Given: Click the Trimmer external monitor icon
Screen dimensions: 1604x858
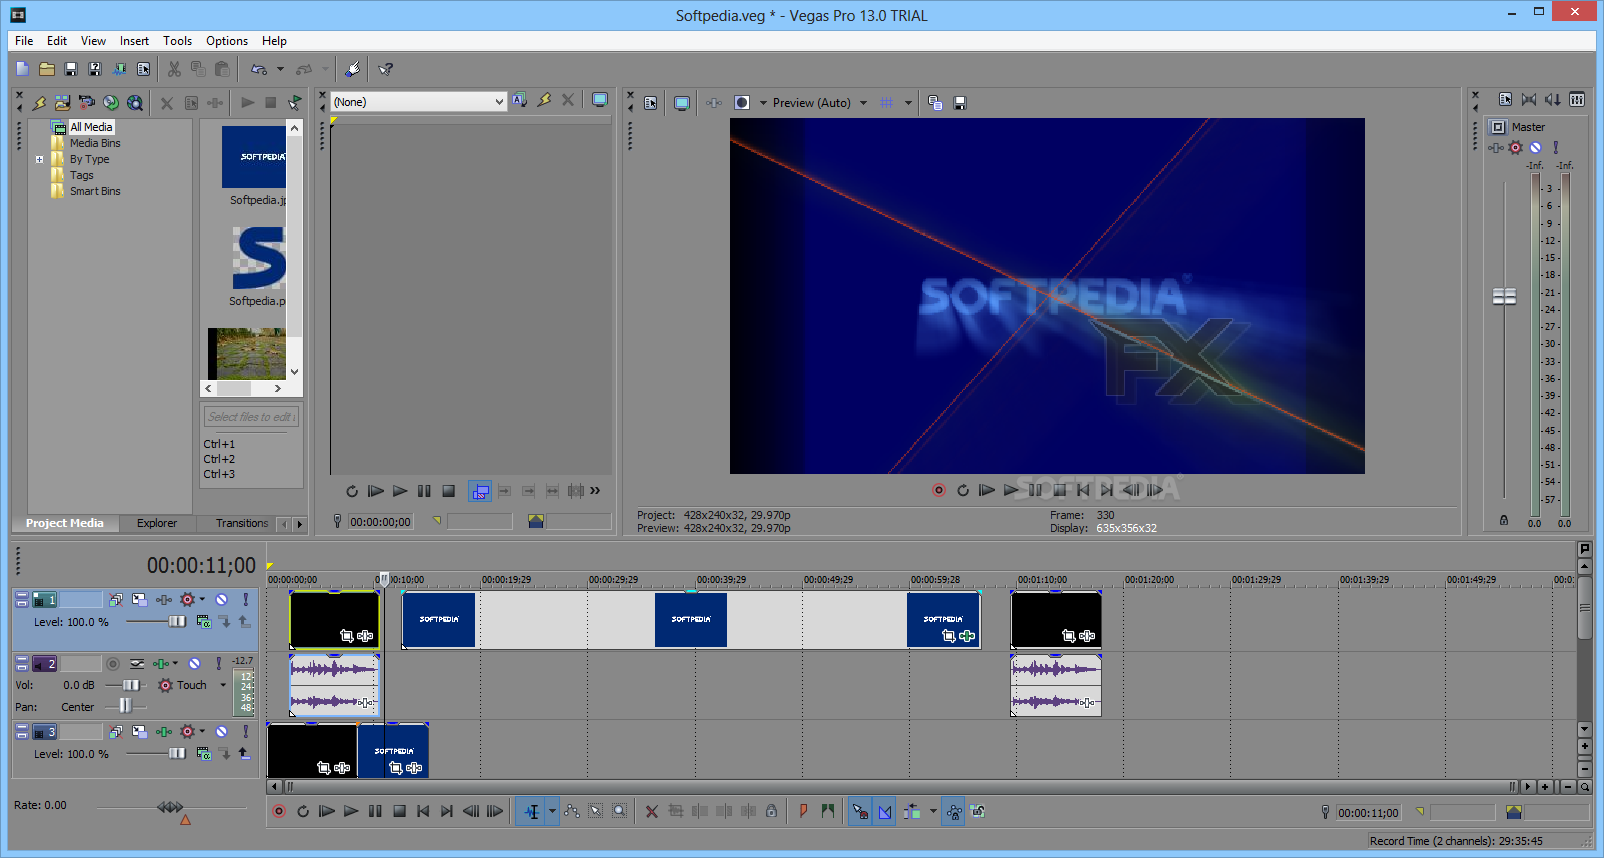Looking at the screenshot, I should click(x=600, y=100).
